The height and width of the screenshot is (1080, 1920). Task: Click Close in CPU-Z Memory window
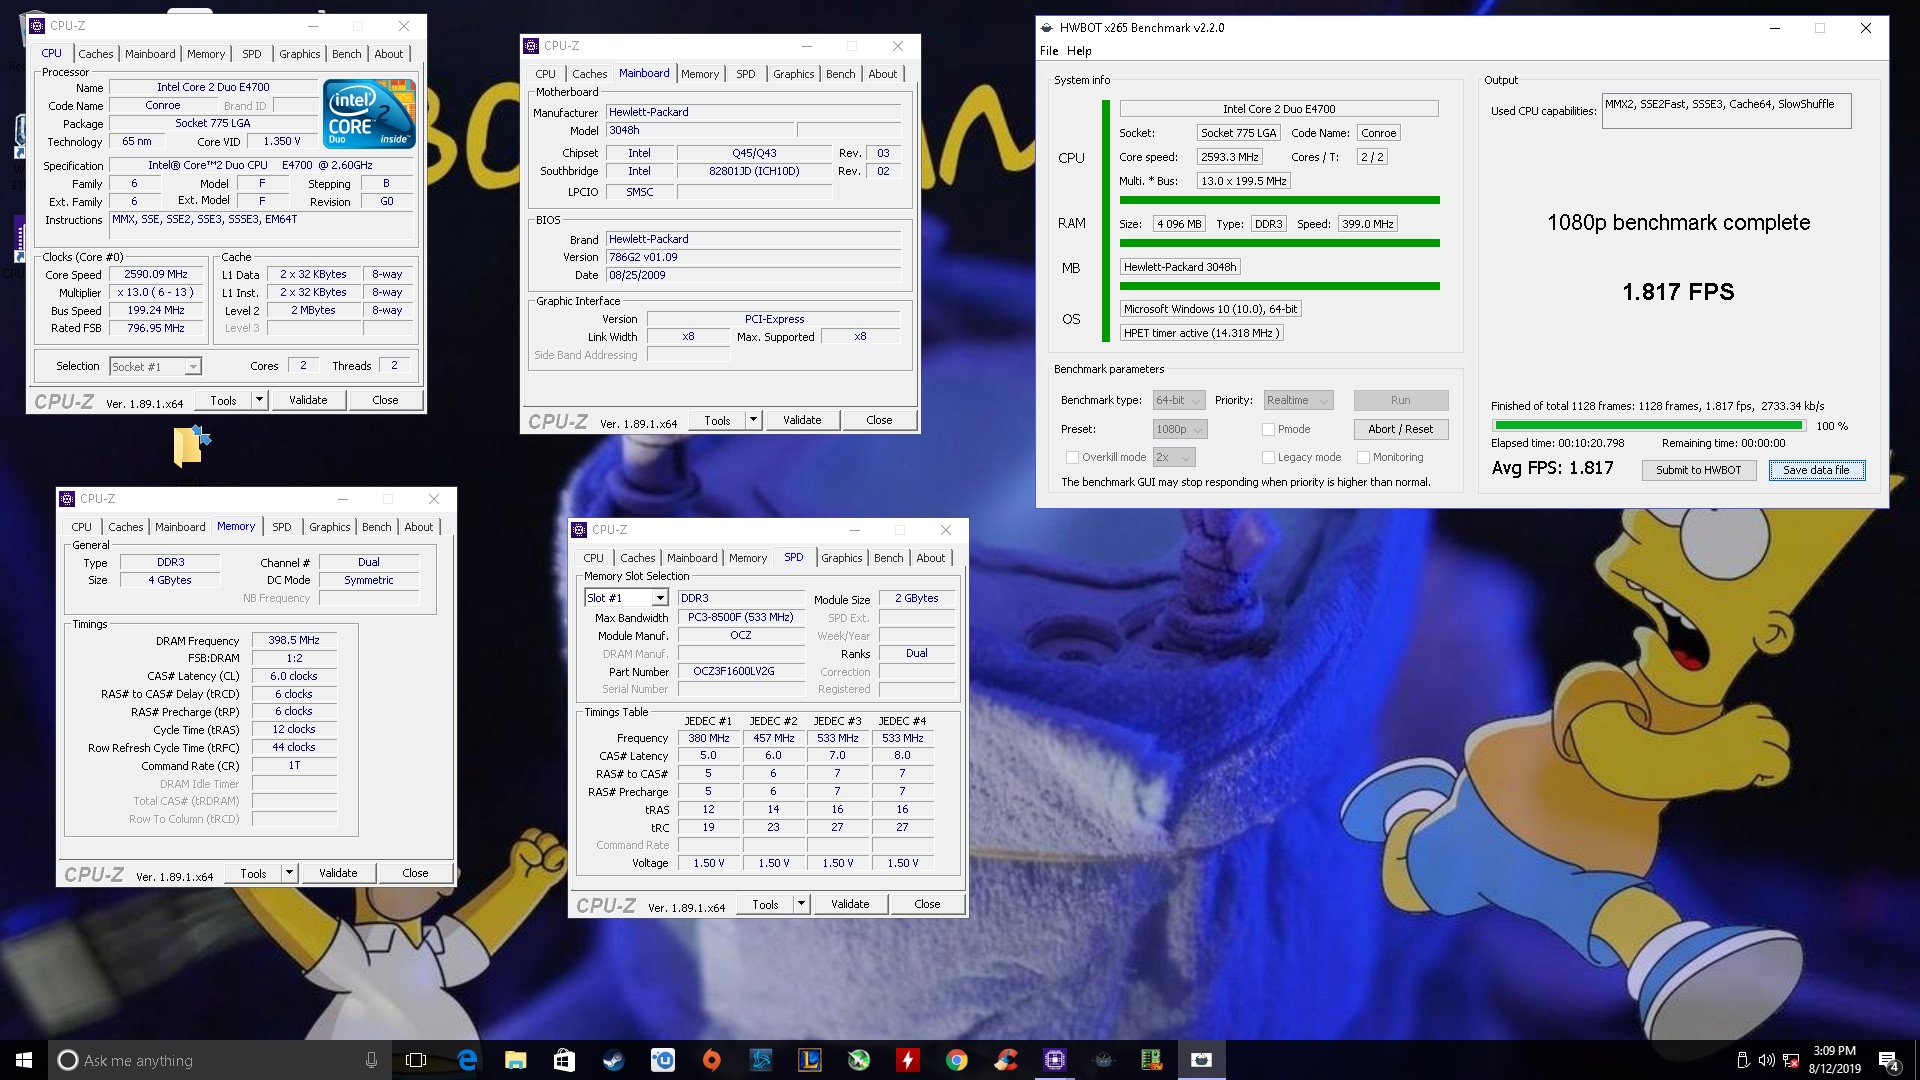[415, 873]
